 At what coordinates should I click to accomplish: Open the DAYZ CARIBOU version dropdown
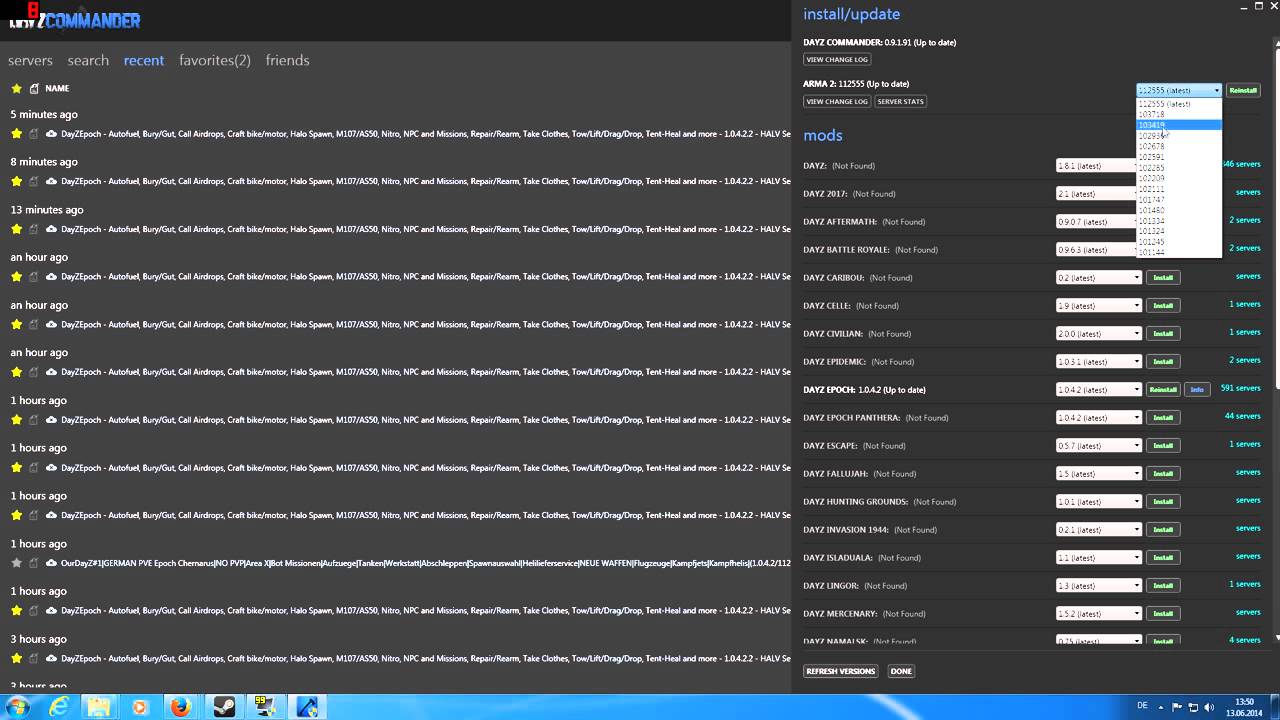coord(1099,277)
